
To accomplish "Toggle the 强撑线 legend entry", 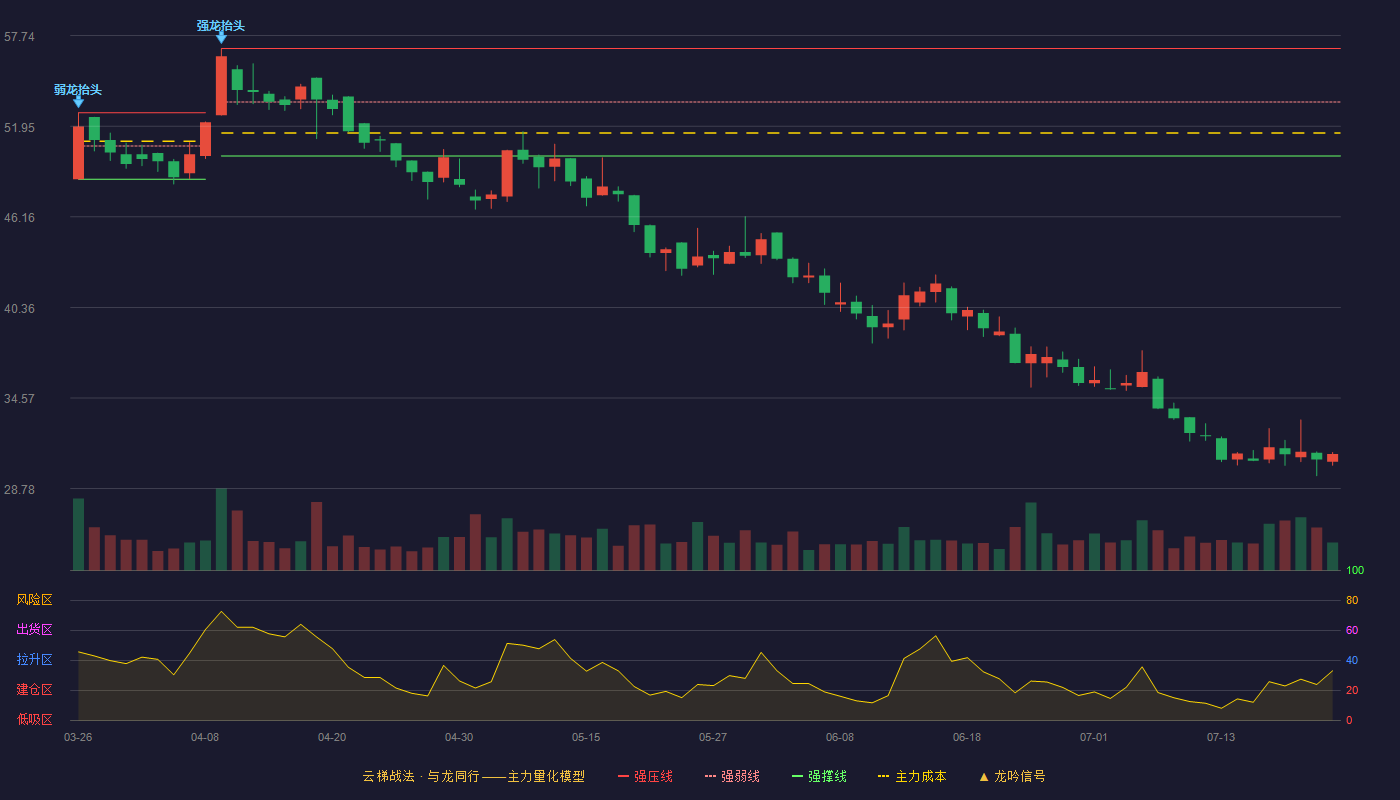I will coord(819,776).
